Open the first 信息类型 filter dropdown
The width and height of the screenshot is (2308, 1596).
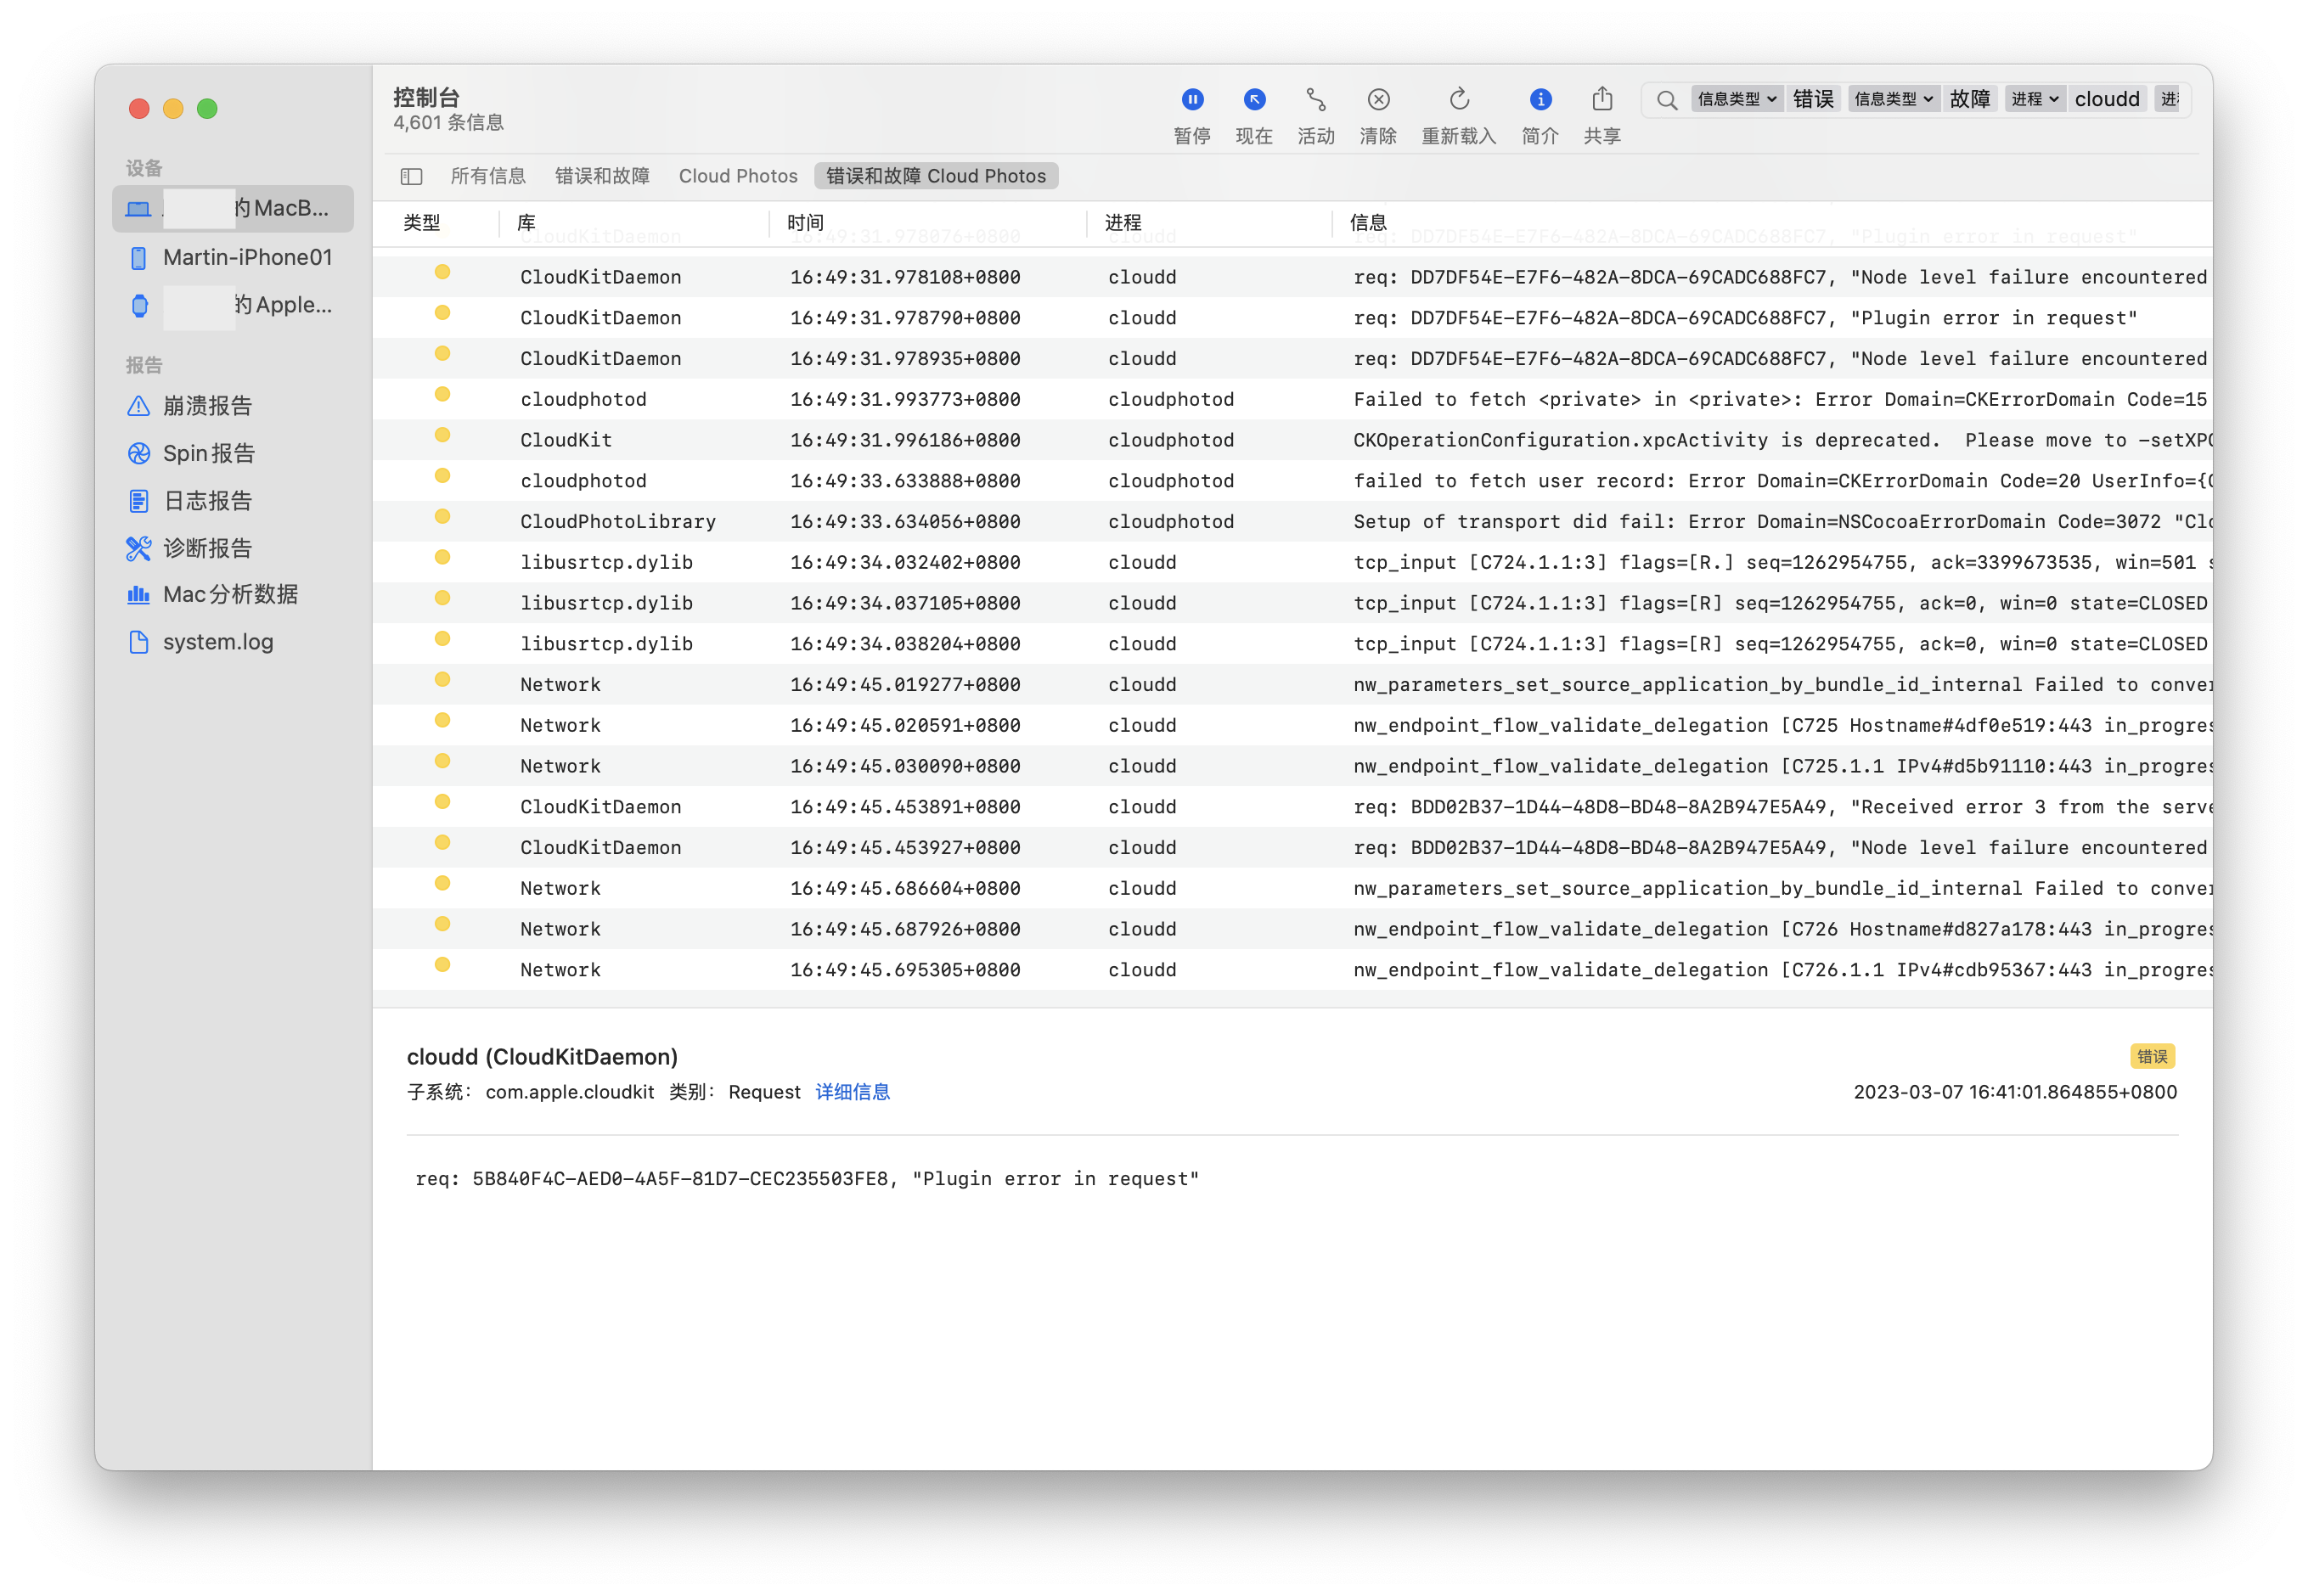(x=1736, y=99)
